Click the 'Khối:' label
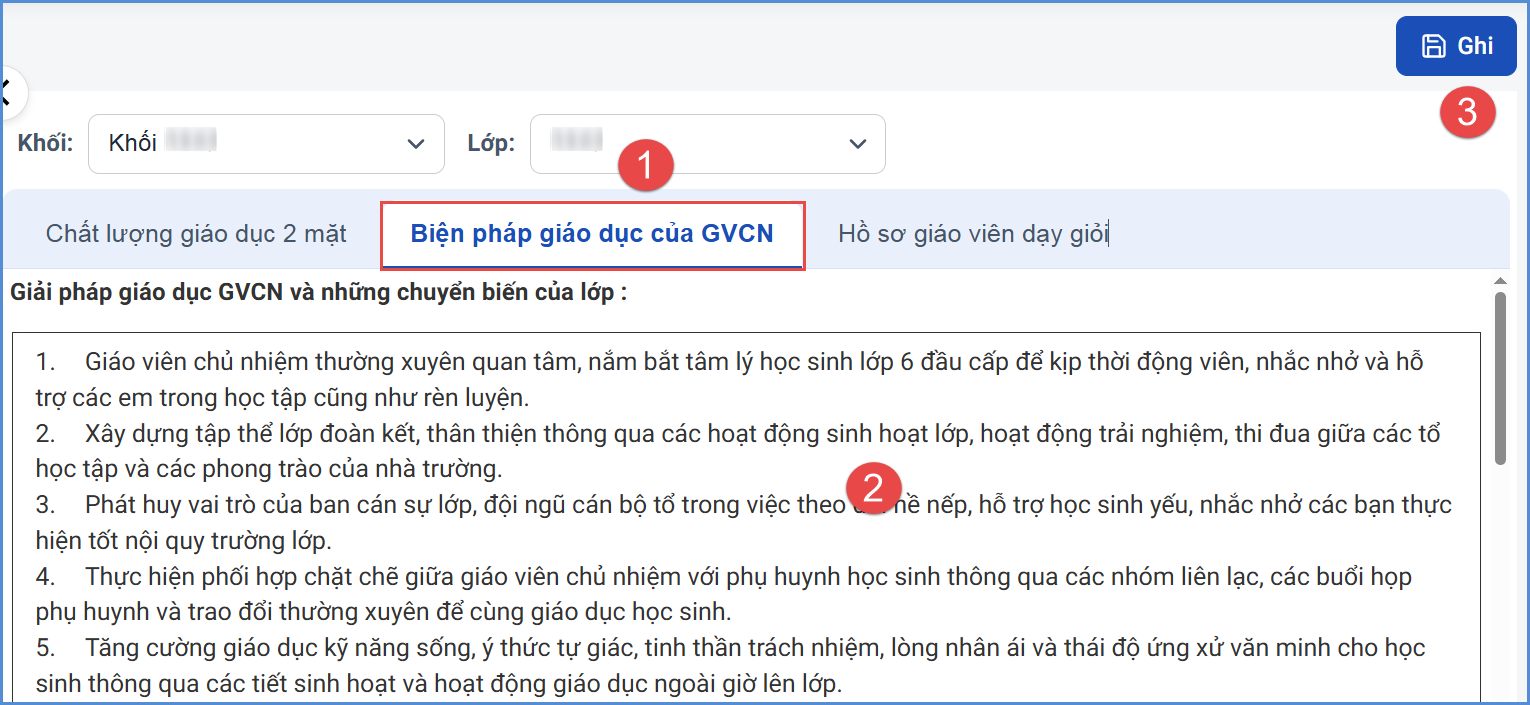This screenshot has height=705, width=1530. tap(46, 143)
